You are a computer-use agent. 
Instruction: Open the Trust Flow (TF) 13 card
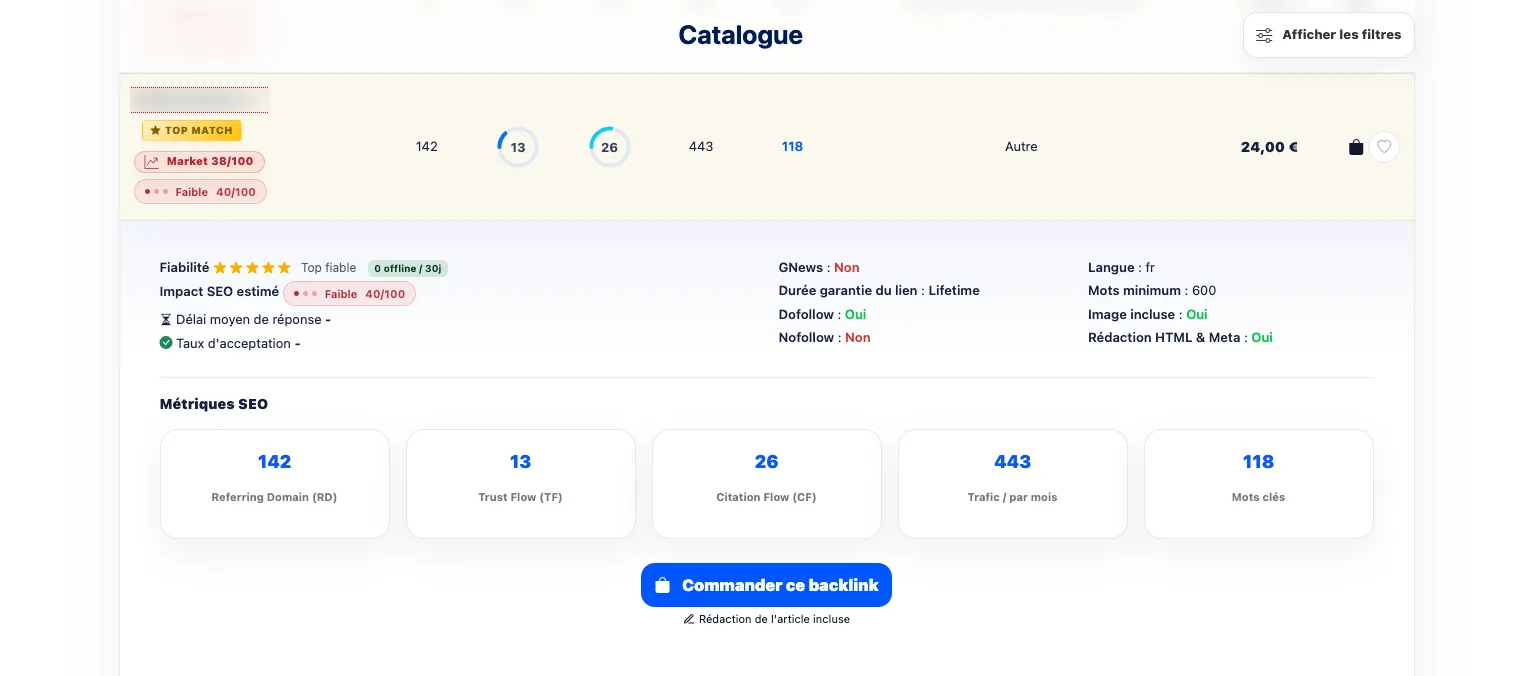[521, 484]
